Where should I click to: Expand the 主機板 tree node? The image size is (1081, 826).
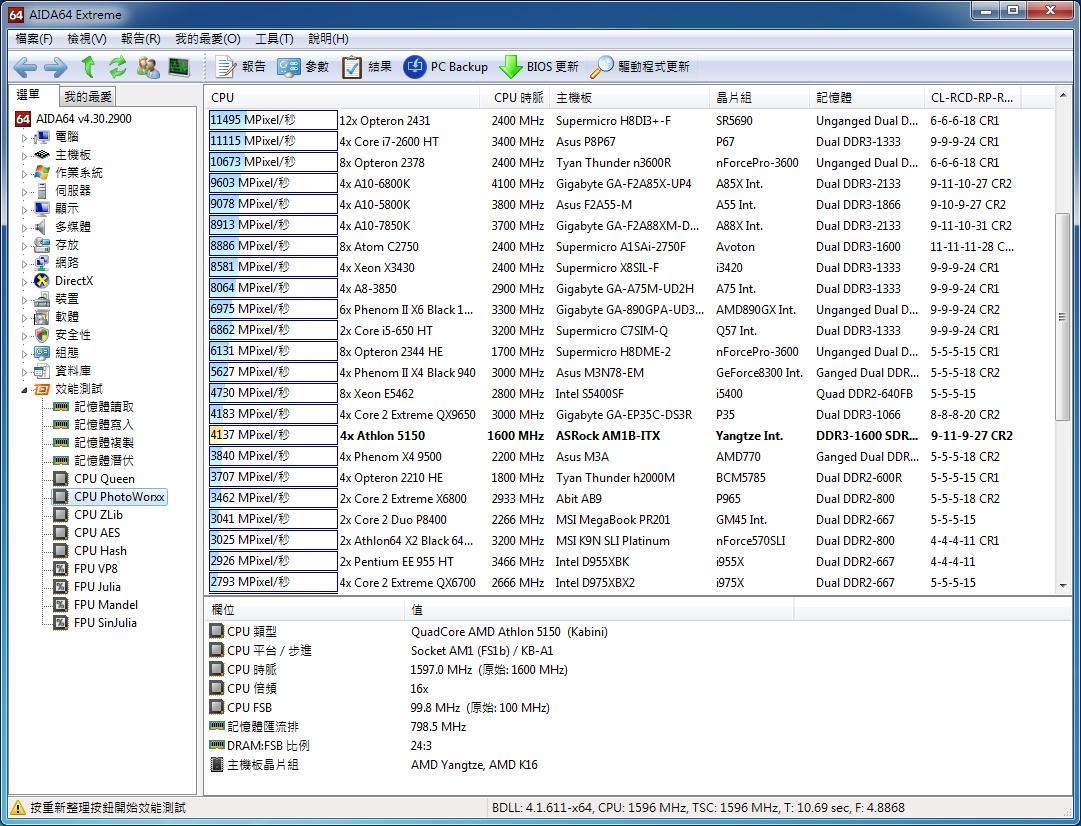(x=24, y=155)
